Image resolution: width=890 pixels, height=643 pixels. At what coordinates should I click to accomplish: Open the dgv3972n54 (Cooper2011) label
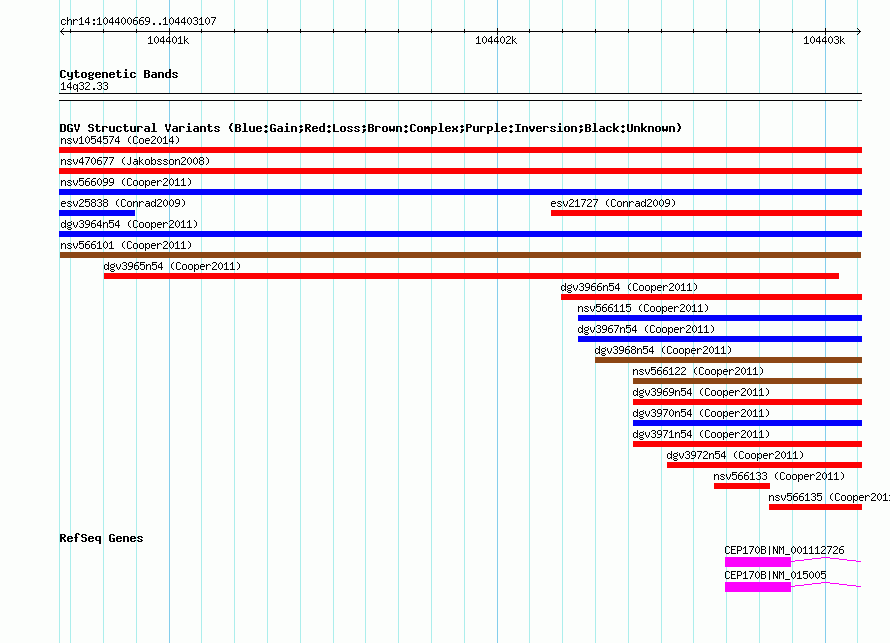(x=735, y=455)
